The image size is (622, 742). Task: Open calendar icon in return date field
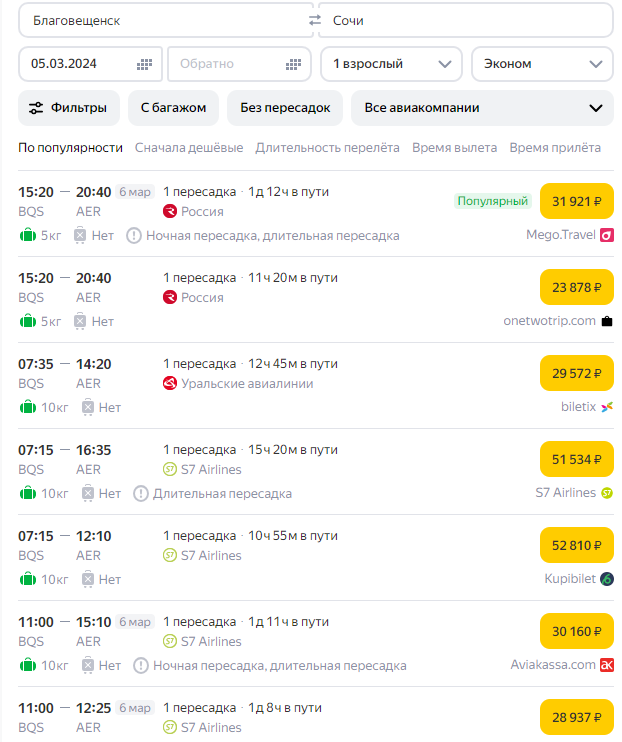point(292,64)
